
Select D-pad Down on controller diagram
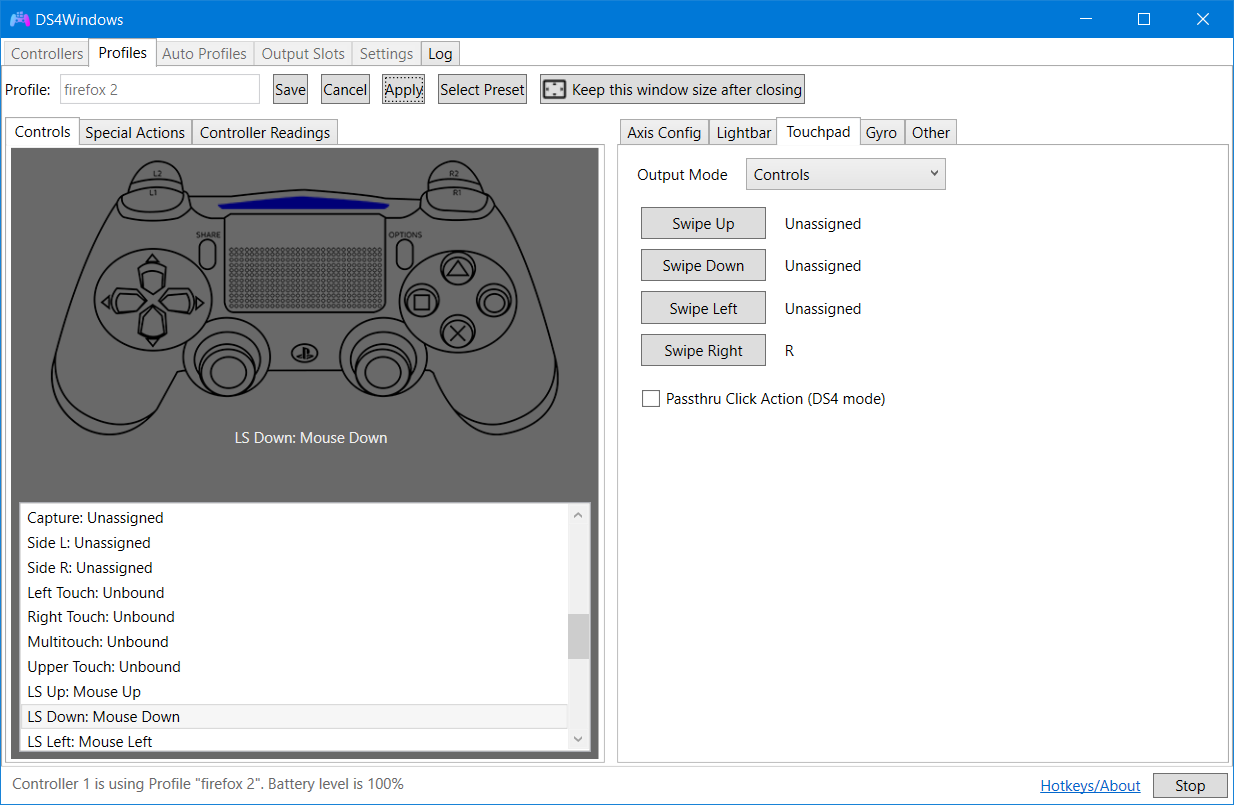point(150,323)
